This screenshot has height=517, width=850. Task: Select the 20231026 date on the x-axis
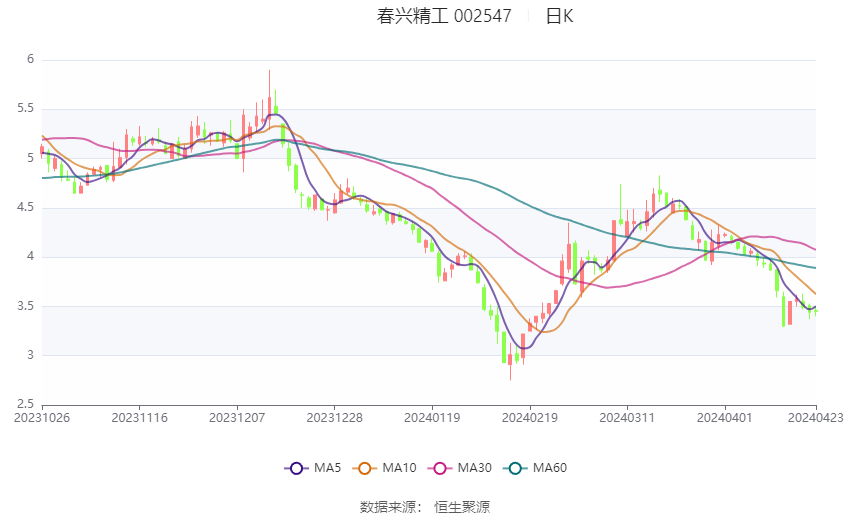[x=42, y=416]
